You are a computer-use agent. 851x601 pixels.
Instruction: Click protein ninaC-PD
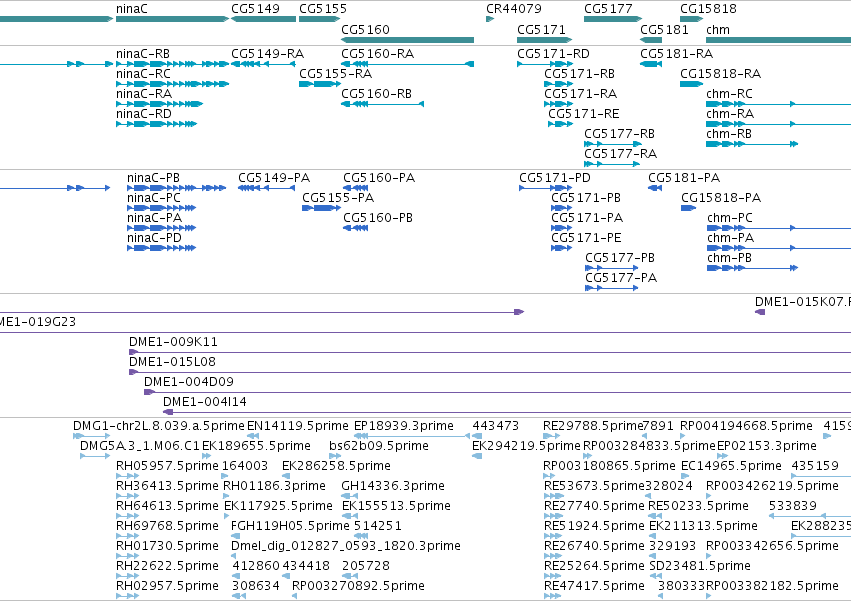coord(154,238)
